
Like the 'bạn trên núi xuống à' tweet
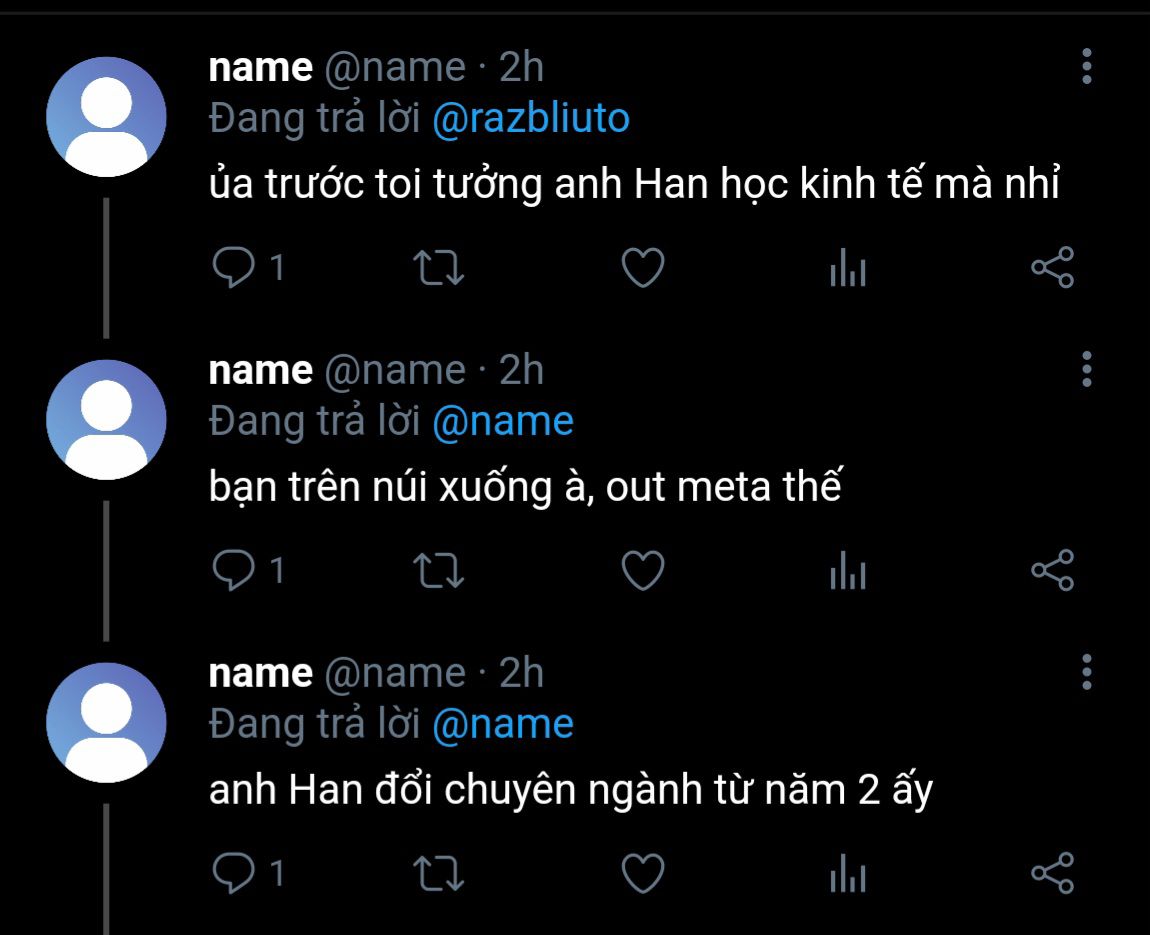(643, 571)
